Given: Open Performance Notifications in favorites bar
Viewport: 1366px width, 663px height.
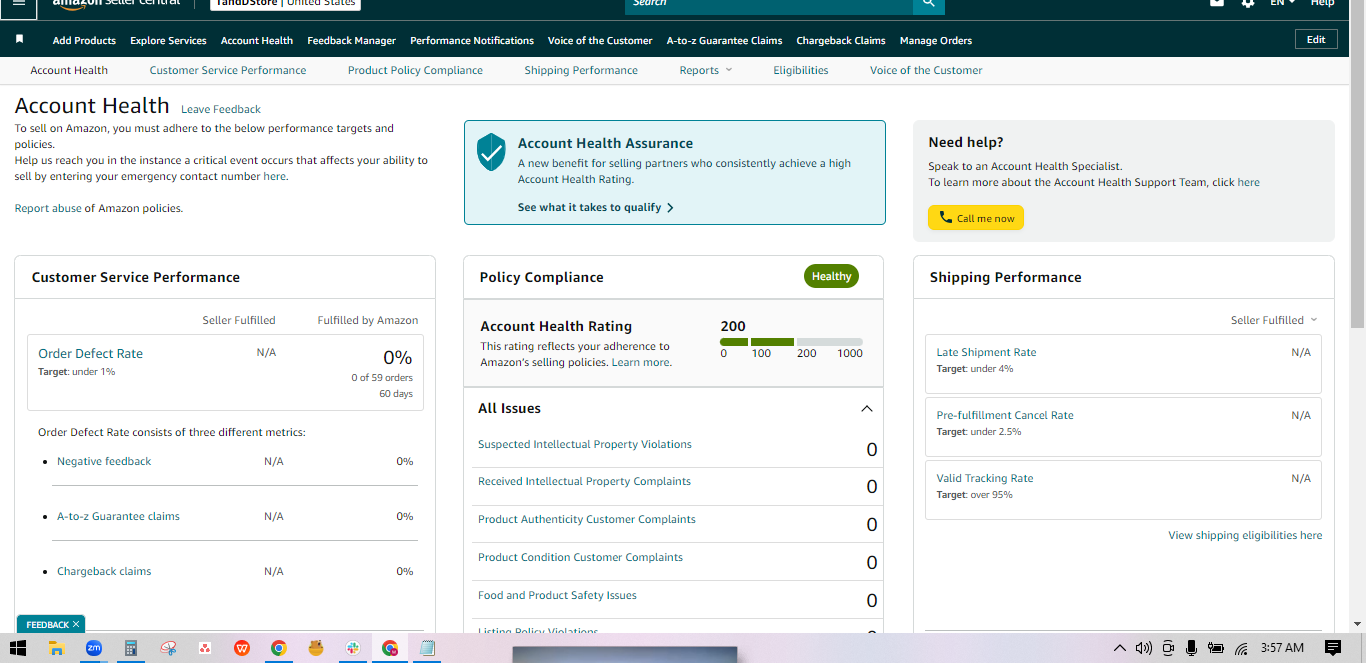Looking at the screenshot, I should pos(472,40).
